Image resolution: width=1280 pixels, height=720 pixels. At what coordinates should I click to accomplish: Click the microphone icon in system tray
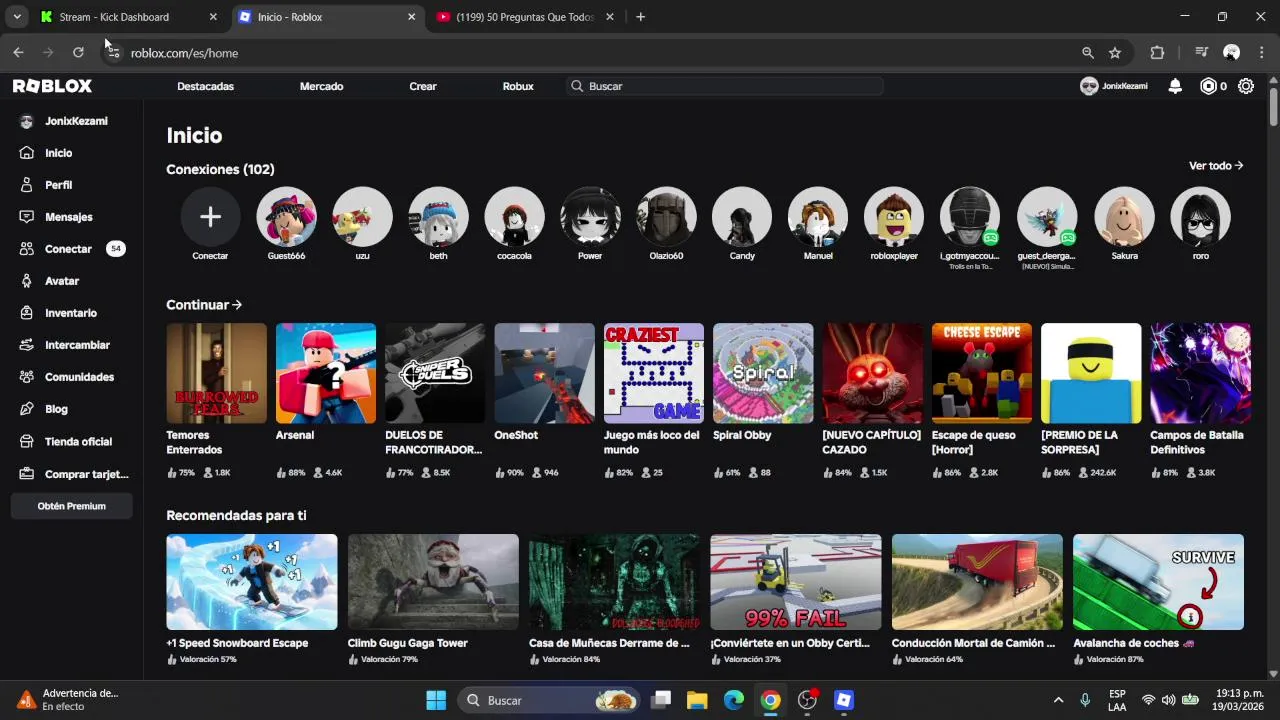(x=1085, y=700)
